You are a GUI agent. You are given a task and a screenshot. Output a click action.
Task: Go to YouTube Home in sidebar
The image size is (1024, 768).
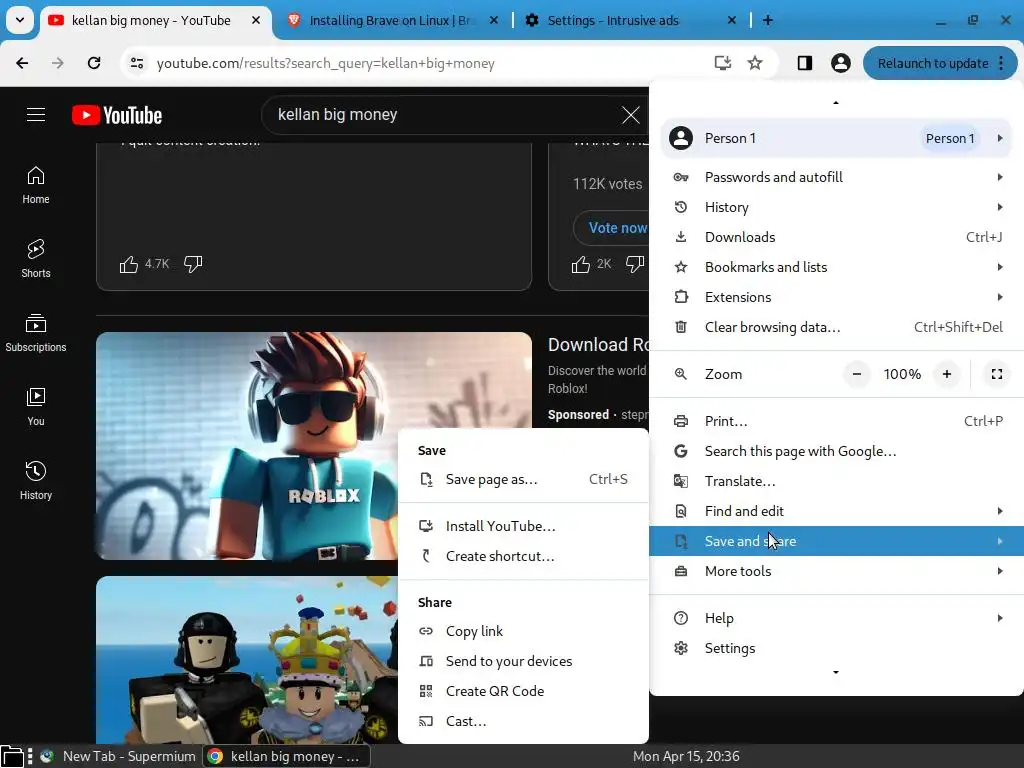(x=36, y=185)
